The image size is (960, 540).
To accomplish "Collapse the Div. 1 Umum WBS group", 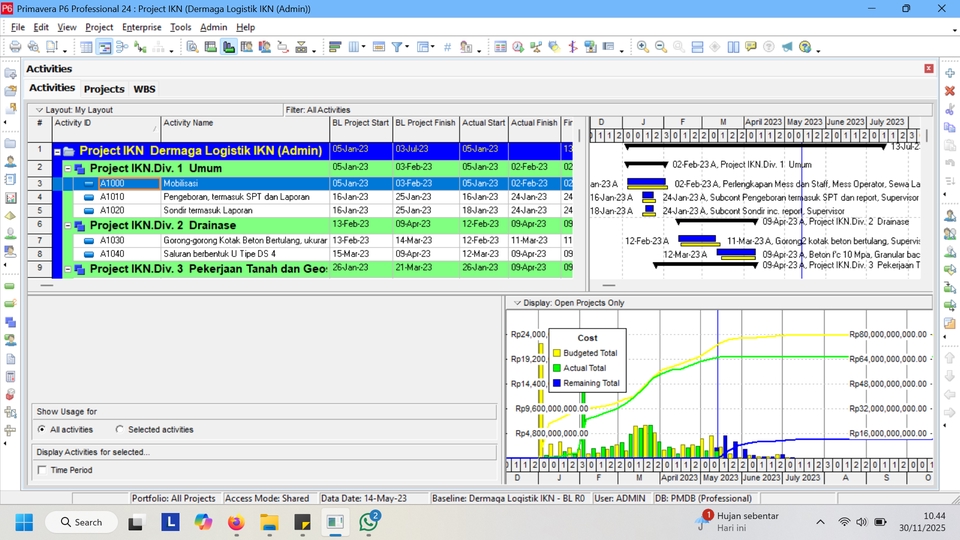I will (68, 168).
